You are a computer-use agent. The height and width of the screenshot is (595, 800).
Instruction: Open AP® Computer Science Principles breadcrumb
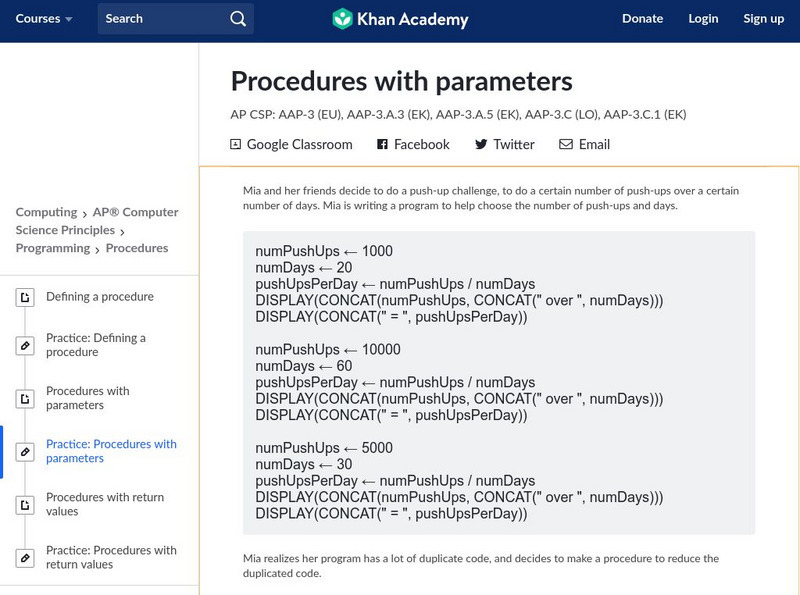pyautogui.click(x=97, y=221)
